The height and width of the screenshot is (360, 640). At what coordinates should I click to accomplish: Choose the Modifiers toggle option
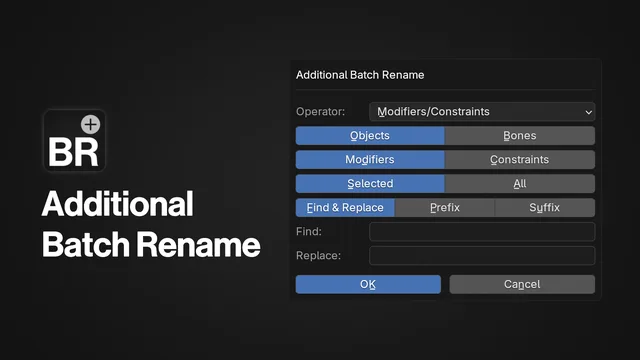click(370, 160)
